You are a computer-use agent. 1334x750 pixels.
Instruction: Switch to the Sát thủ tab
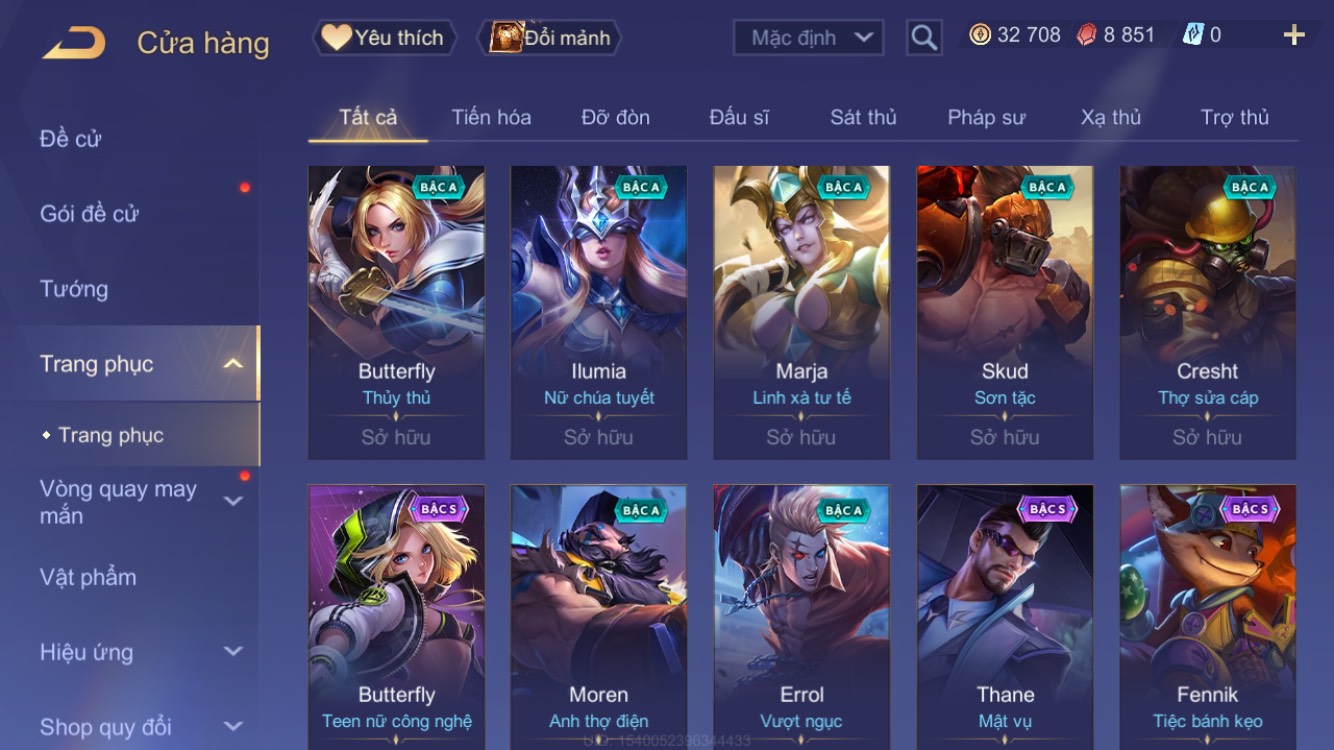(x=863, y=117)
